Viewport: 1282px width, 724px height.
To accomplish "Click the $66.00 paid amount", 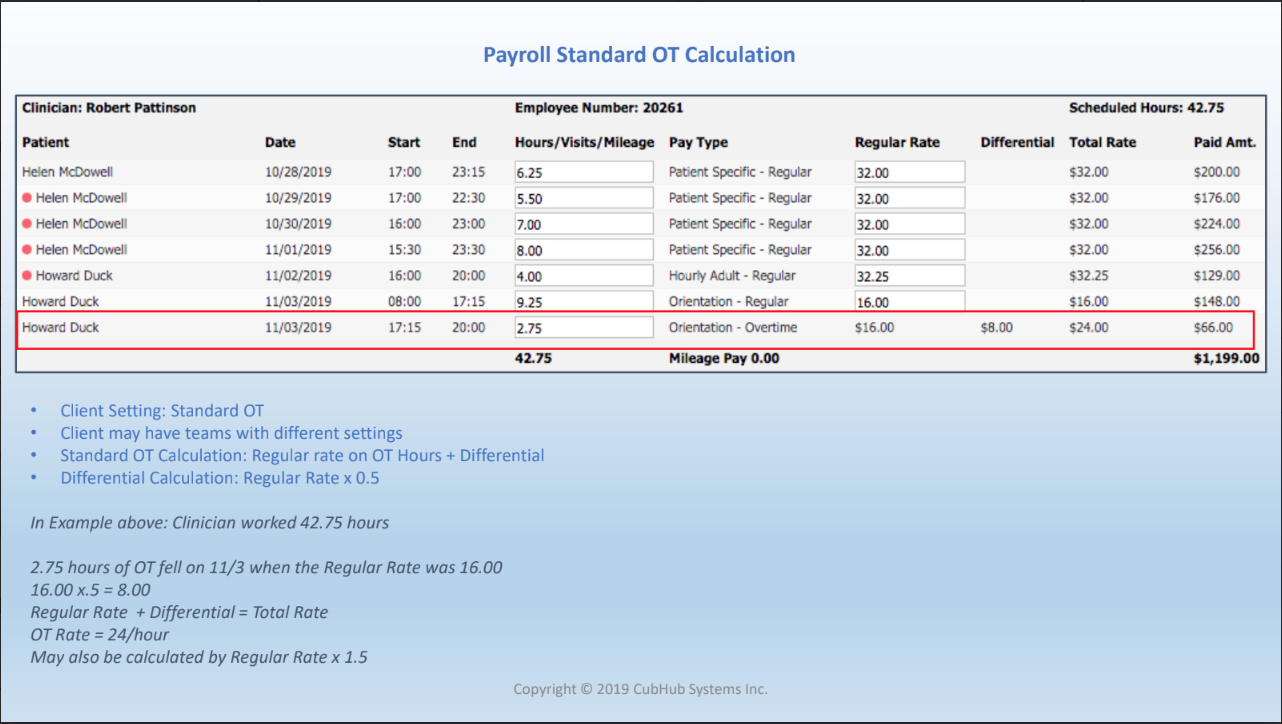I will coord(1213,327).
